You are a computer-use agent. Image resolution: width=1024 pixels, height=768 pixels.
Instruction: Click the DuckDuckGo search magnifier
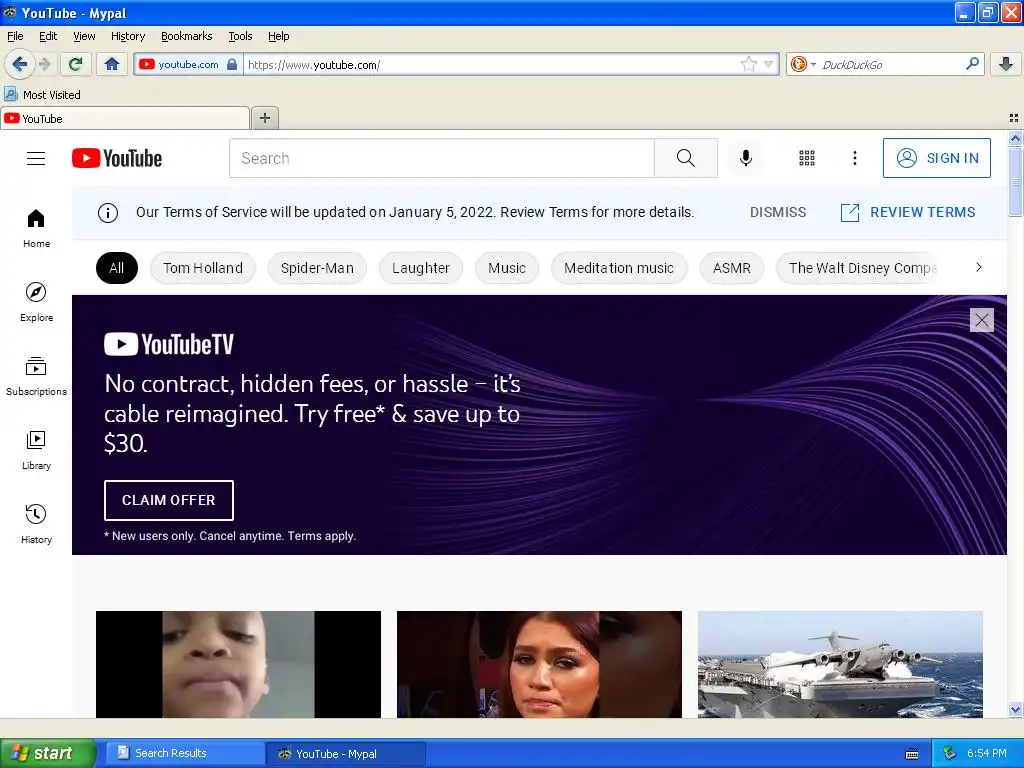tap(972, 64)
